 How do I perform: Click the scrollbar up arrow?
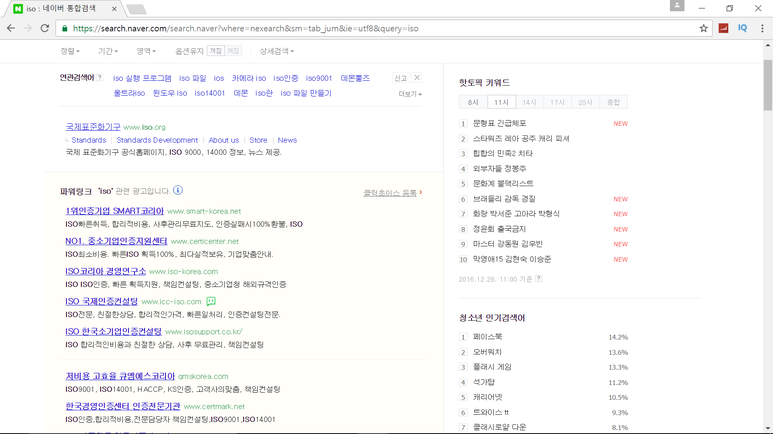tap(768, 45)
